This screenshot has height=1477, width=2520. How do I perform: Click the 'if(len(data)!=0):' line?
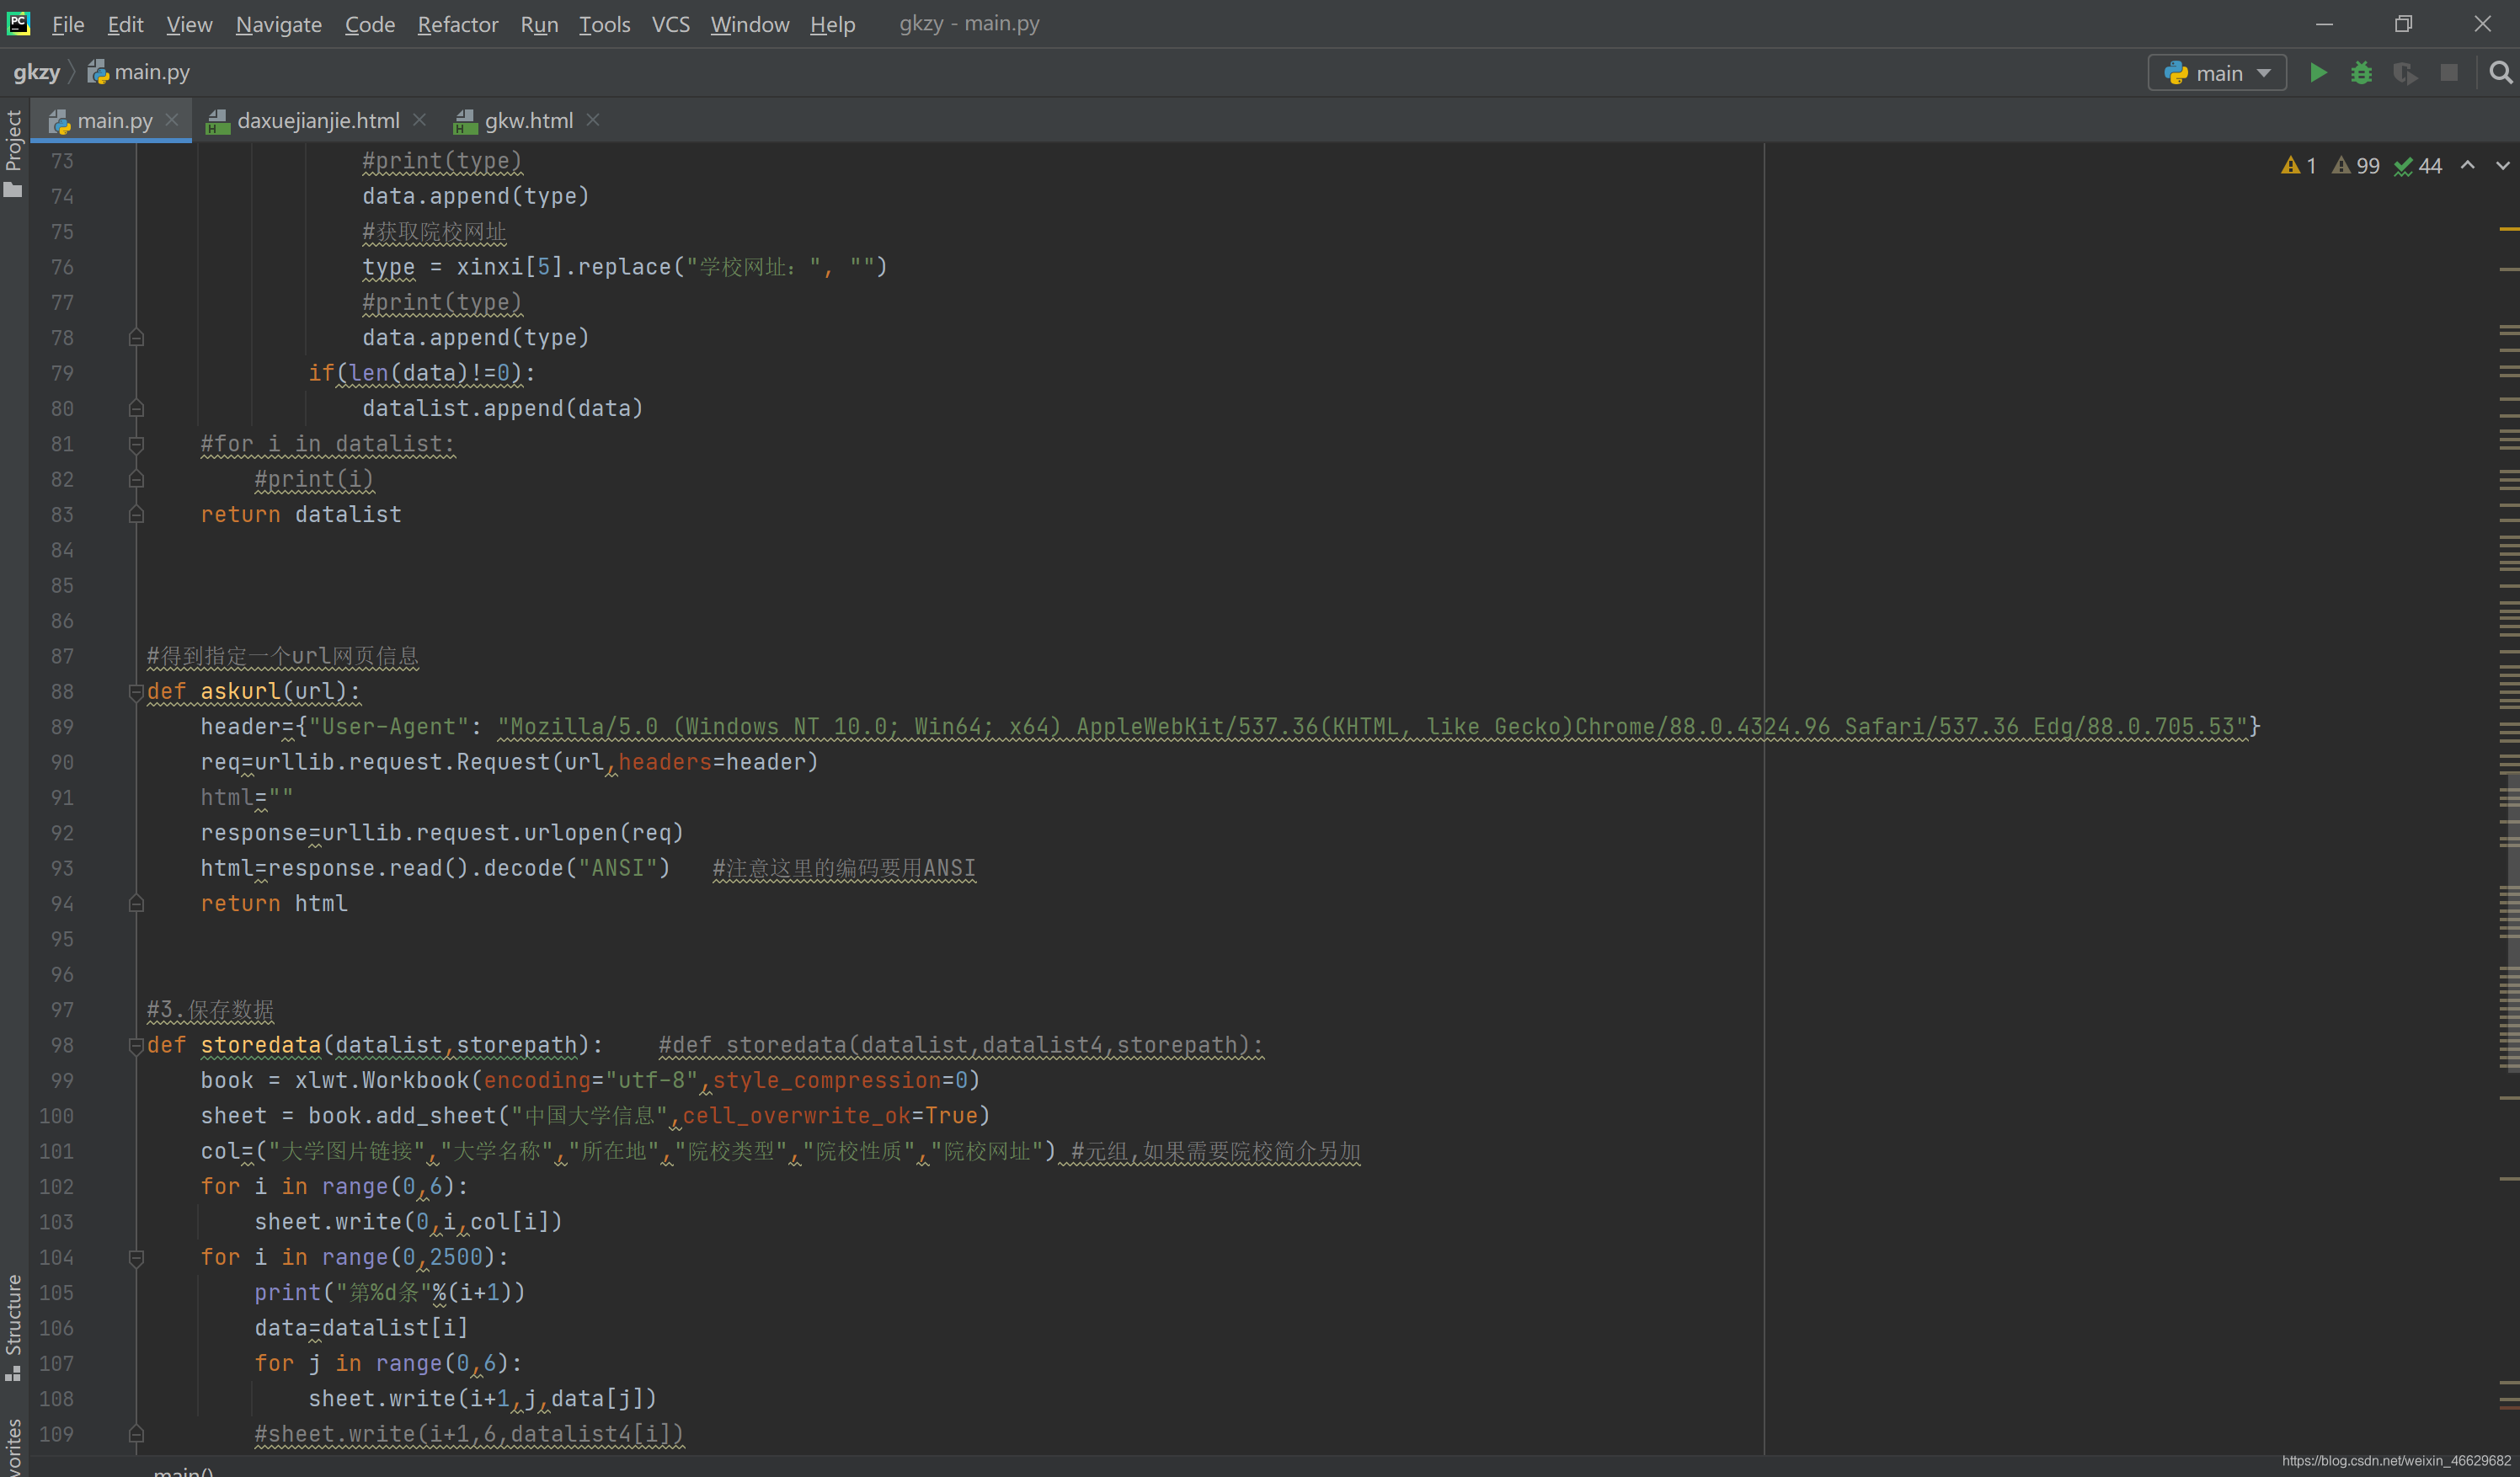[x=422, y=373]
